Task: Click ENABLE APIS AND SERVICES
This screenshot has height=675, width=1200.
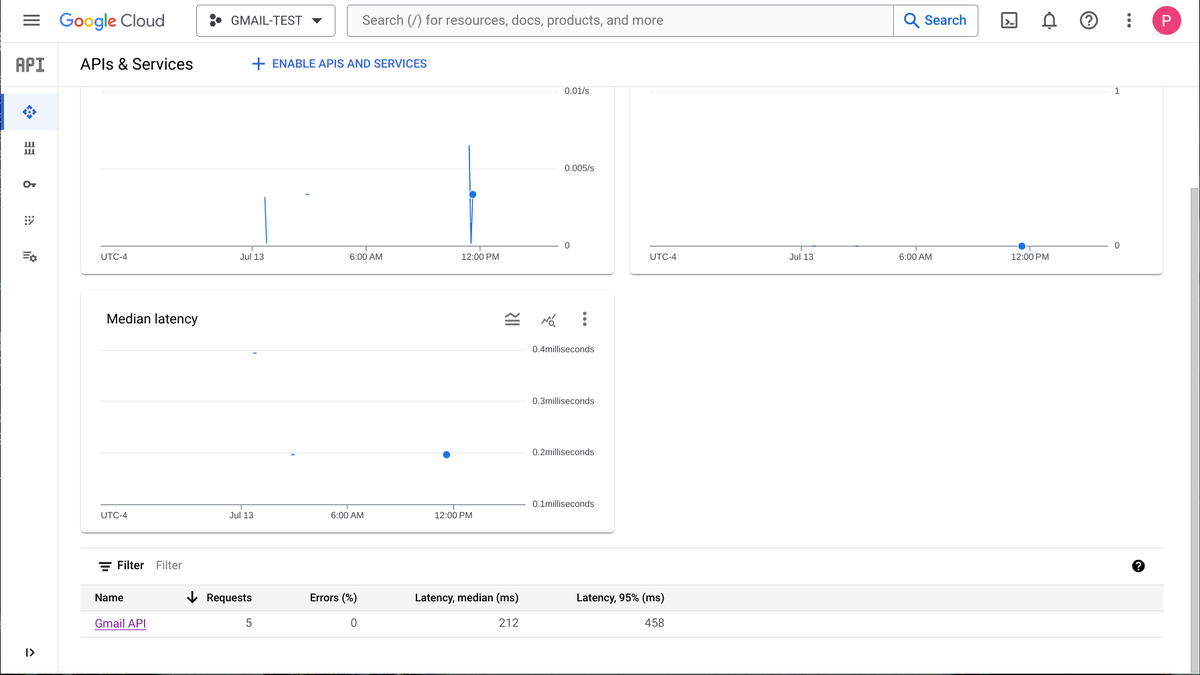Action: (339, 64)
